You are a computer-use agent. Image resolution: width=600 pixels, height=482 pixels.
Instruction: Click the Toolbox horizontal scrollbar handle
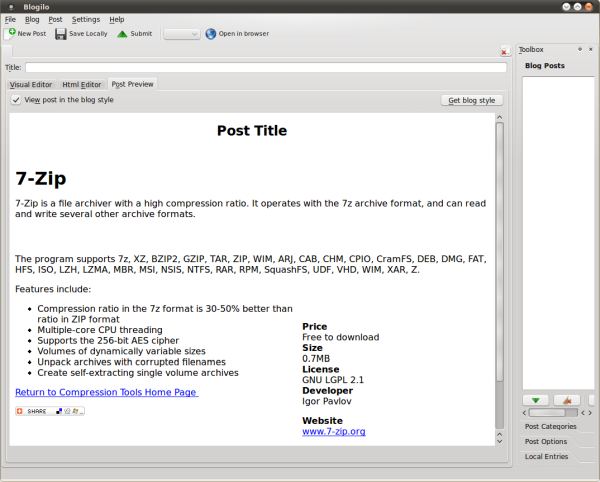[546, 413]
